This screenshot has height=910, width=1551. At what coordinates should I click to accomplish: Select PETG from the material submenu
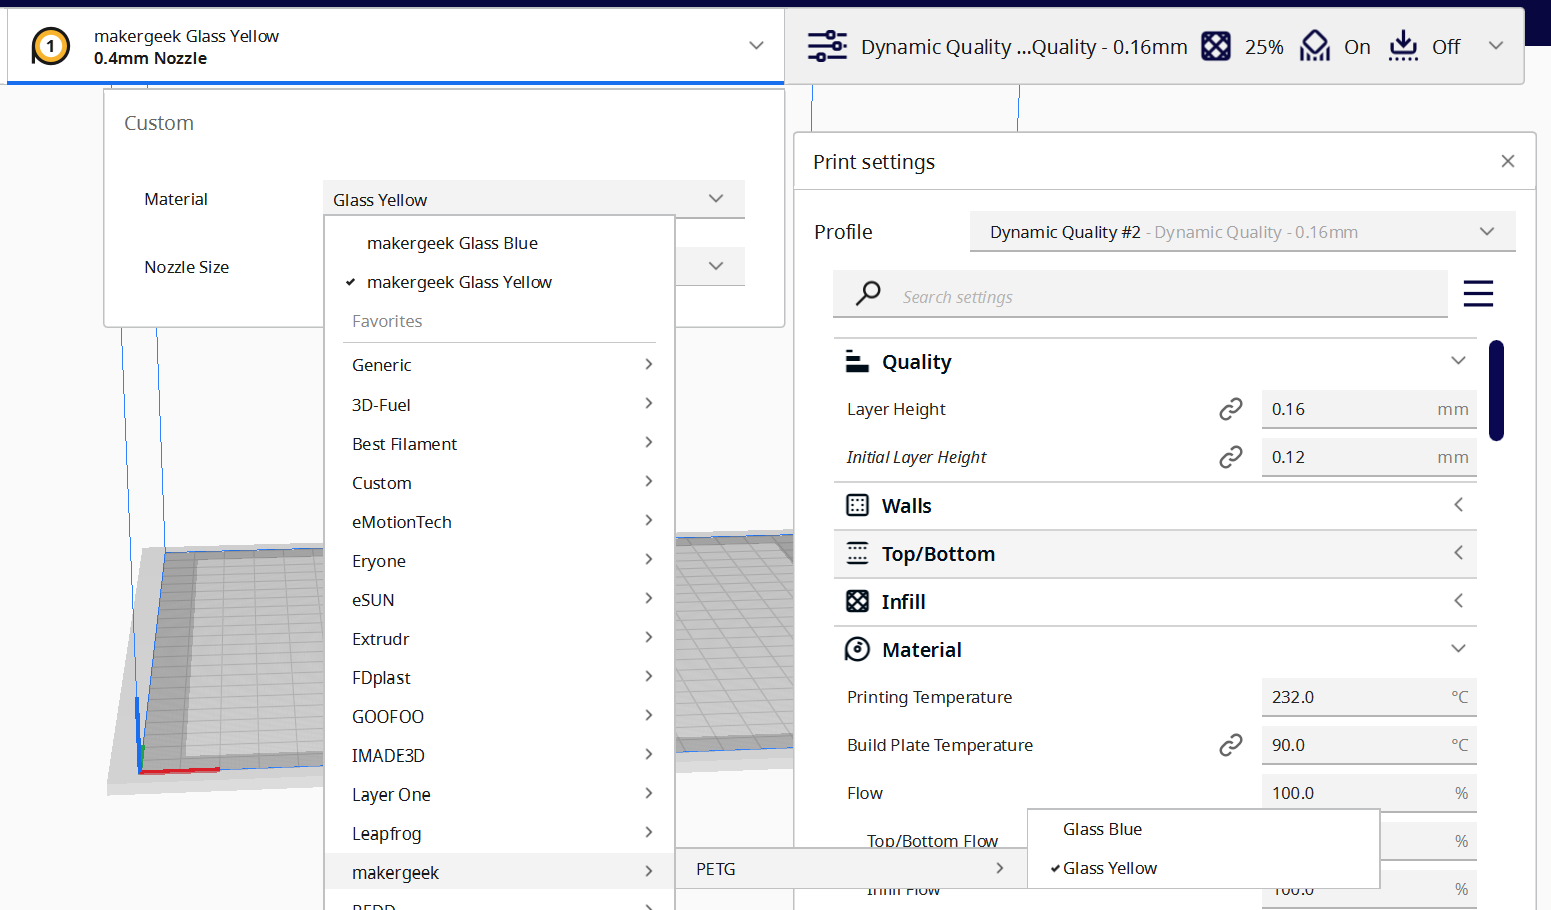716,868
